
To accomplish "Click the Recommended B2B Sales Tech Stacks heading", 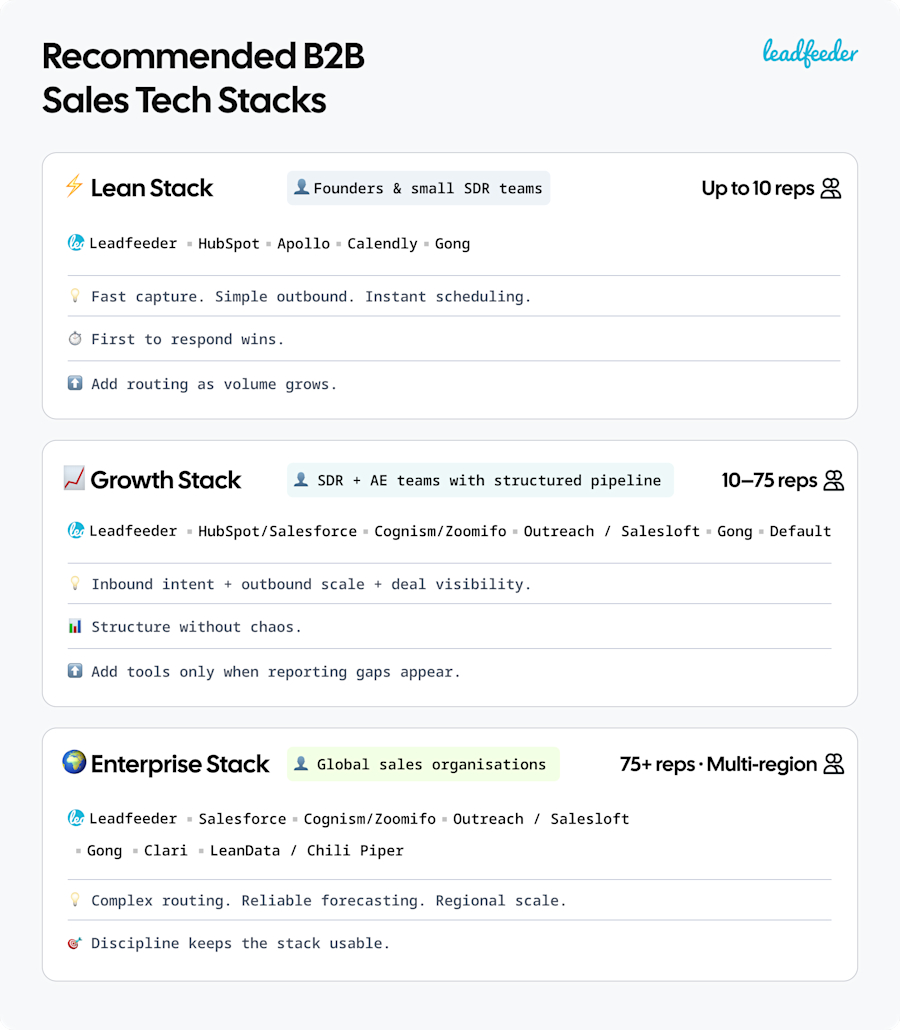I will point(203,78).
